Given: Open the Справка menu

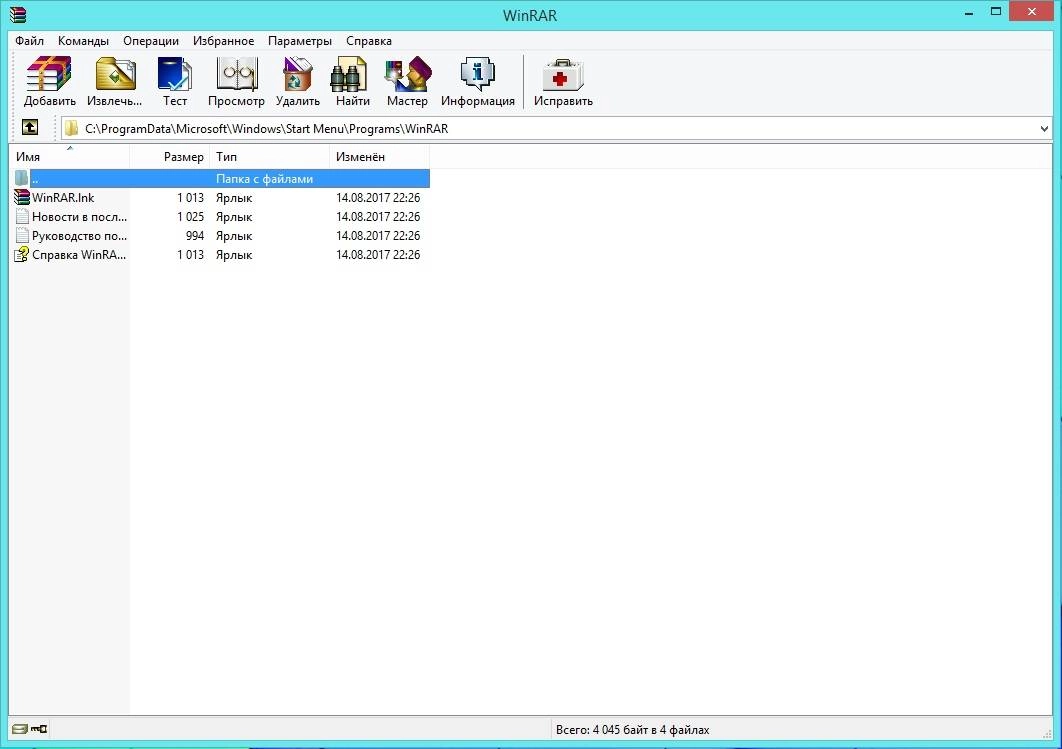Looking at the screenshot, I should coord(368,41).
